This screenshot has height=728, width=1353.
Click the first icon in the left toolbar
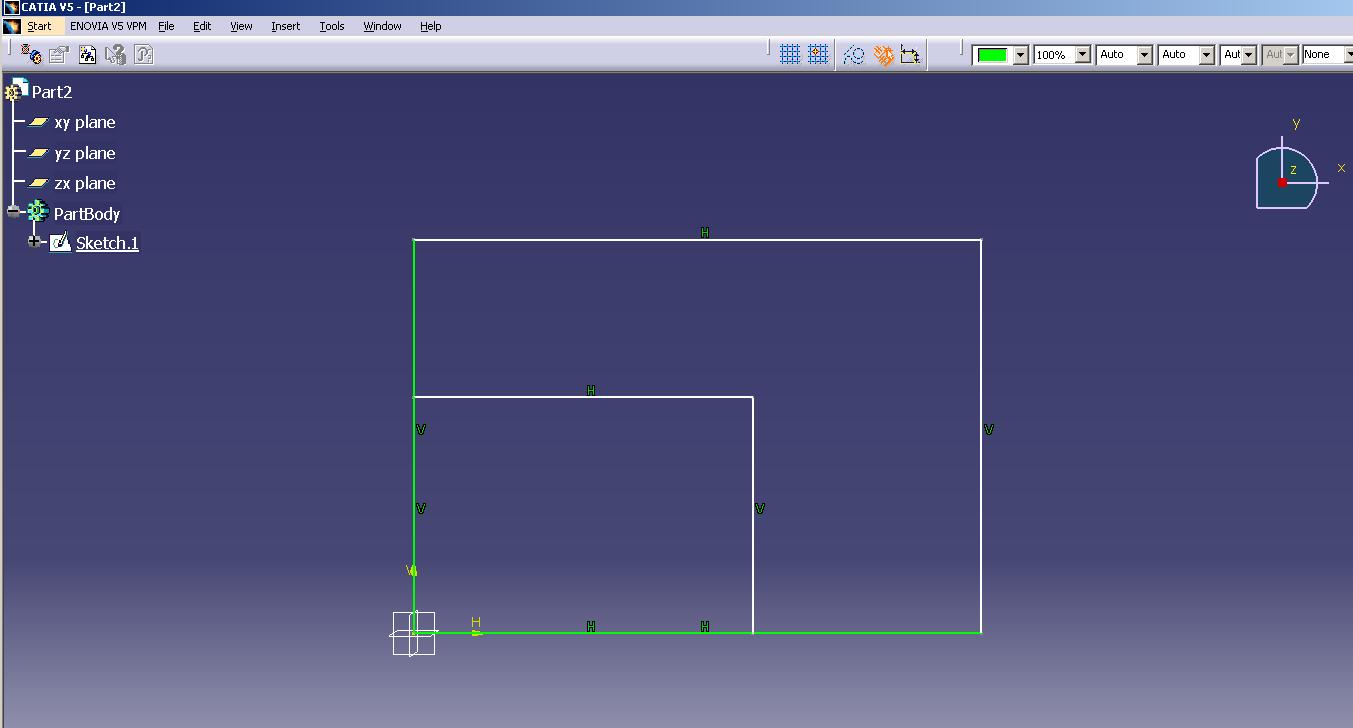coord(31,54)
